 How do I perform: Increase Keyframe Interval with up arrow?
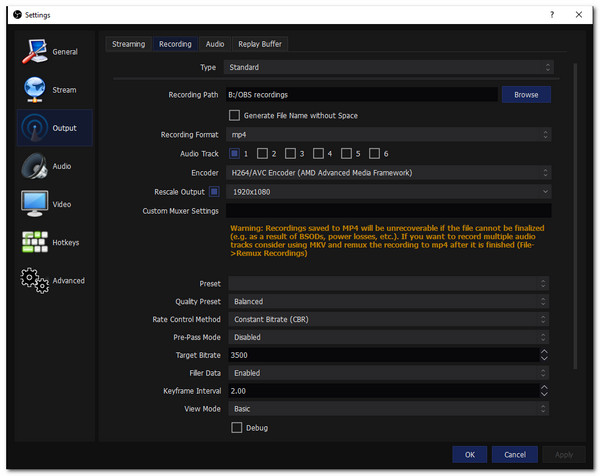point(544,387)
